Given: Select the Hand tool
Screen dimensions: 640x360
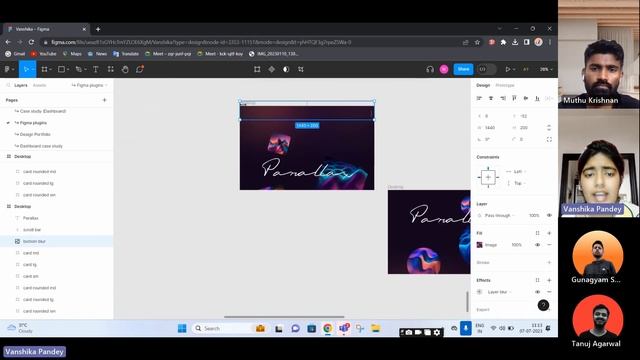Looking at the screenshot, I should tap(125, 69).
